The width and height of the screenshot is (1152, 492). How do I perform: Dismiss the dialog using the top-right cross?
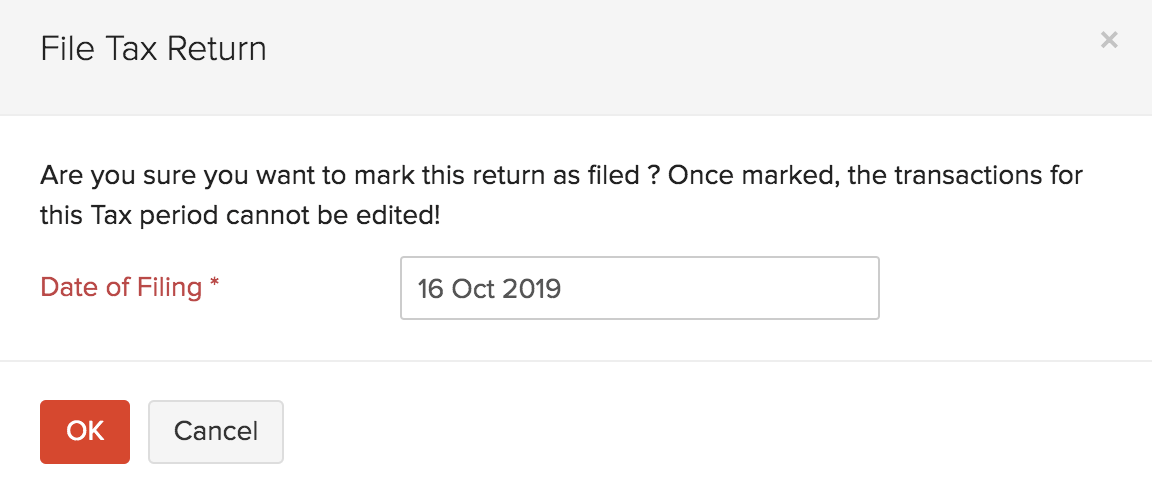tap(1108, 40)
